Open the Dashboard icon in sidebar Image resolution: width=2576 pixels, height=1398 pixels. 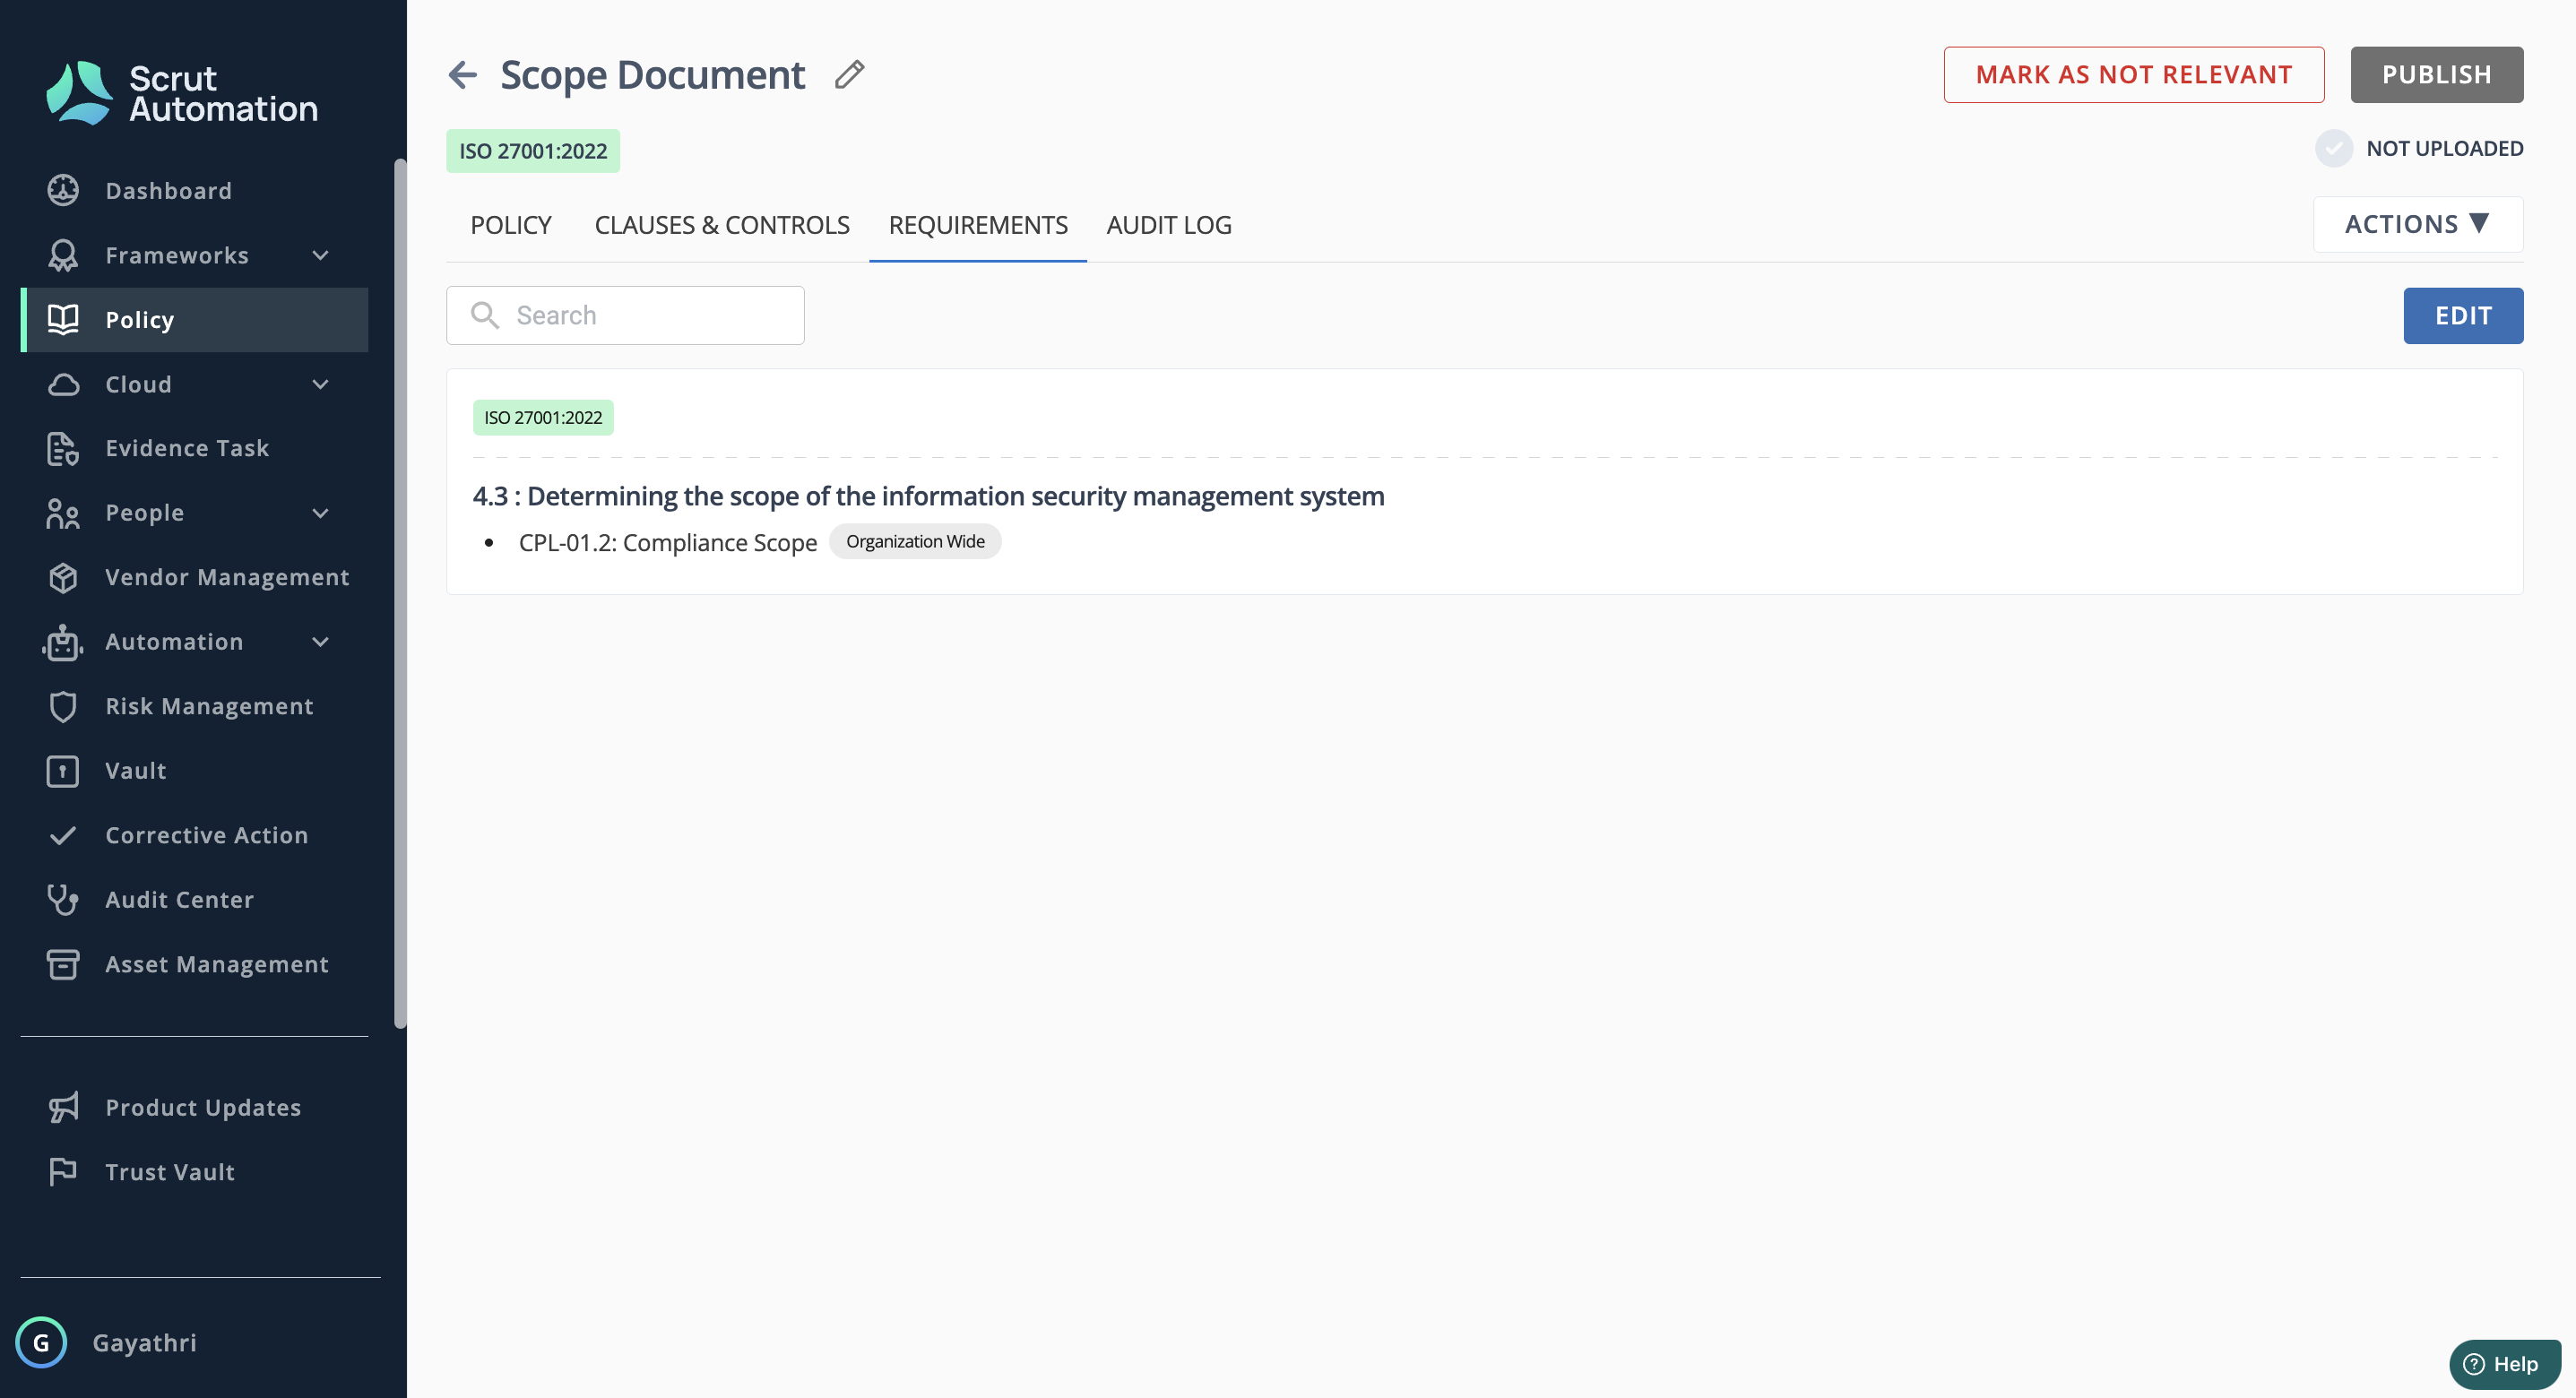coord(63,190)
